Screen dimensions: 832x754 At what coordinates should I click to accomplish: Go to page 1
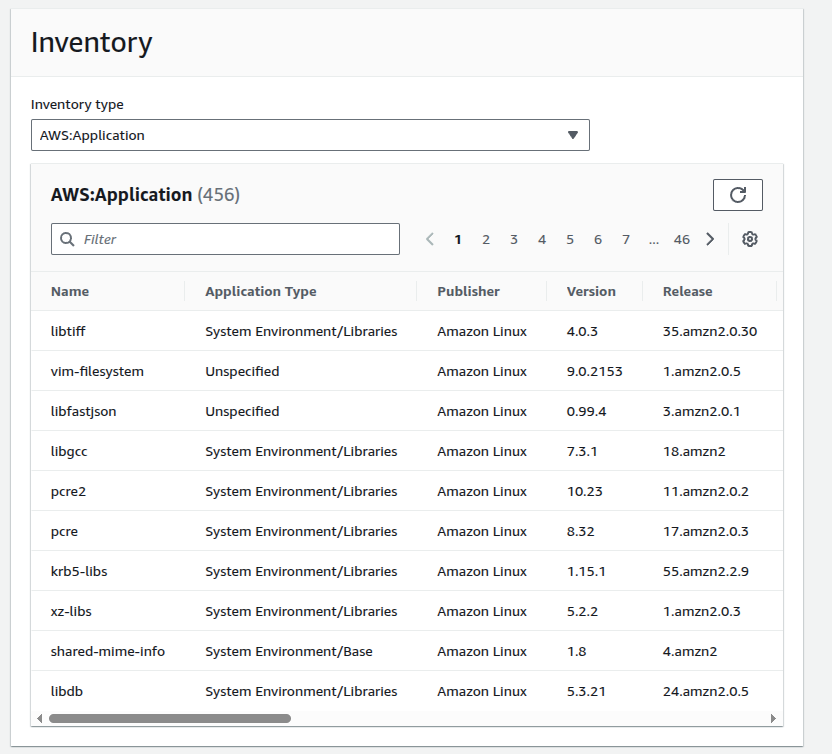pyautogui.click(x=458, y=240)
